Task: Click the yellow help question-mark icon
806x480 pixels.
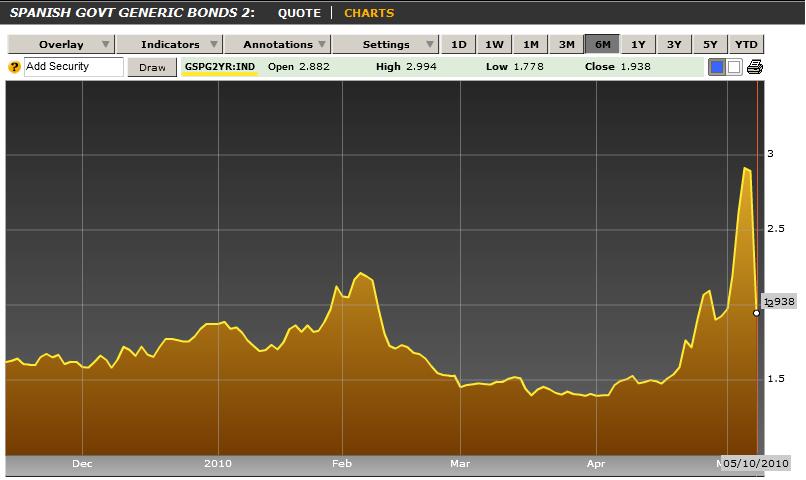Action: coord(14,67)
